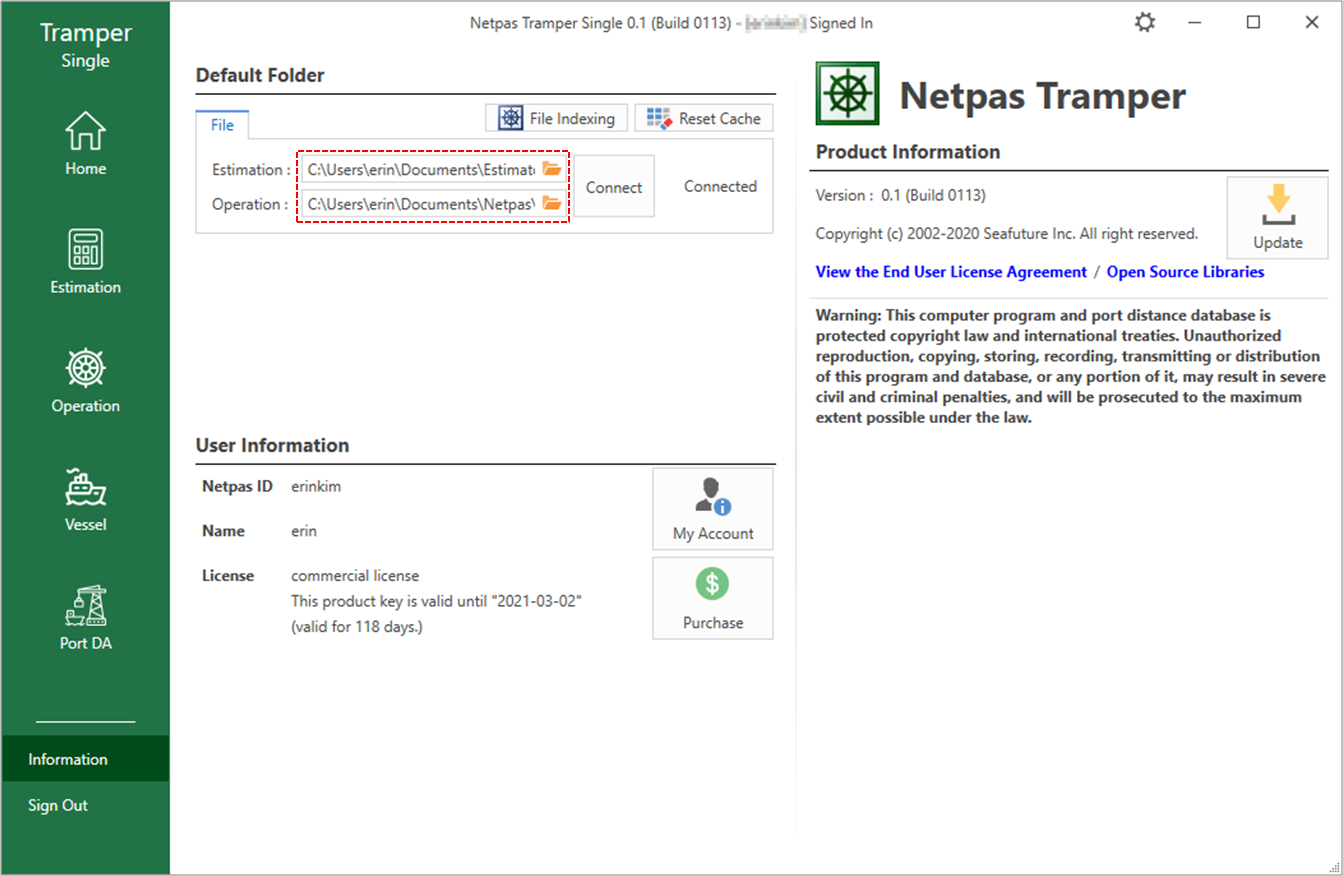The width and height of the screenshot is (1343, 876).
Task: Open the Open Source Libraries link
Action: click(x=1185, y=272)
